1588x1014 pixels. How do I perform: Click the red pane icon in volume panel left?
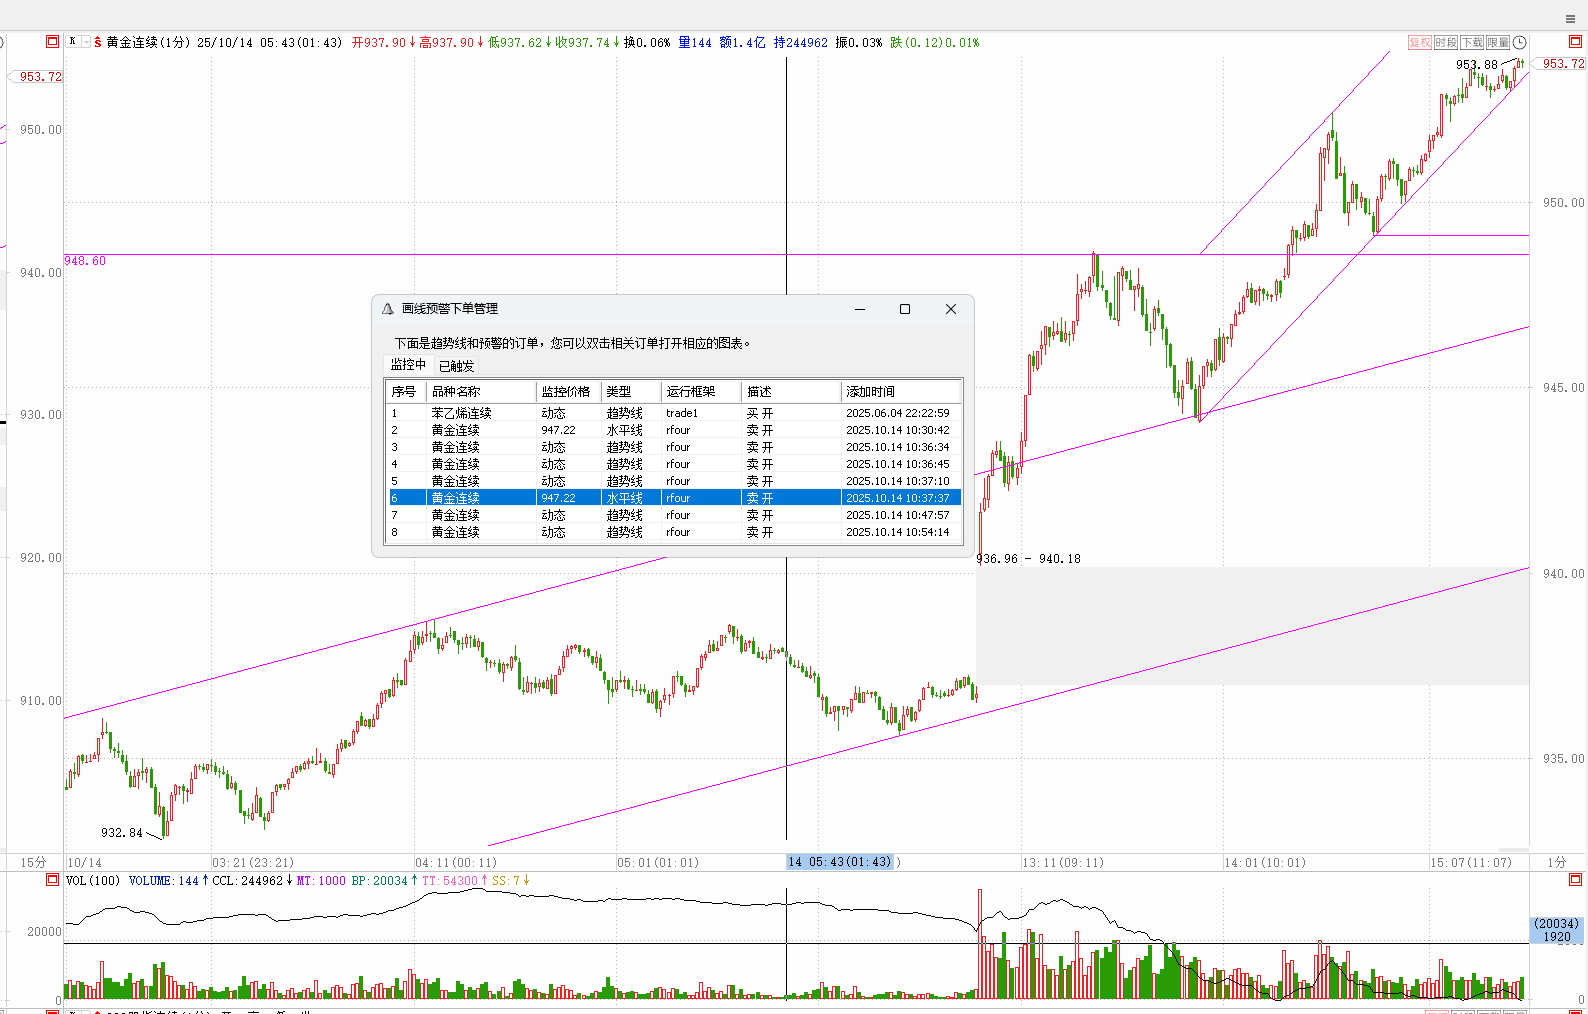[x=53, y=880]
